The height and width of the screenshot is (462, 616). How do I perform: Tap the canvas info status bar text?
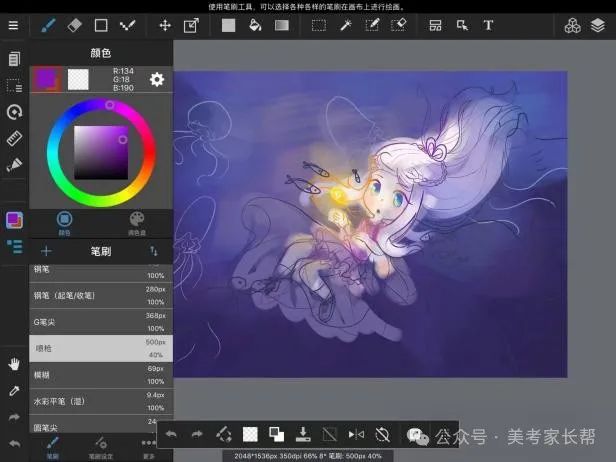[308, 456]
